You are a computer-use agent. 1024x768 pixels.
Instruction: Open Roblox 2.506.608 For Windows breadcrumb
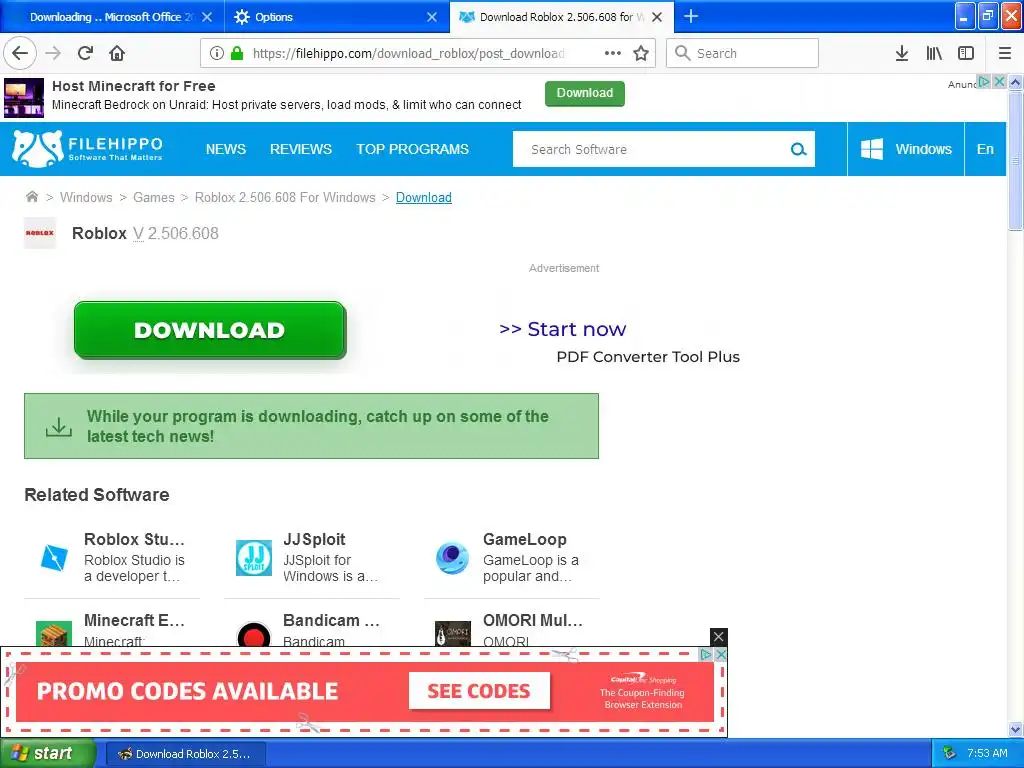click(x=285, y=197)
